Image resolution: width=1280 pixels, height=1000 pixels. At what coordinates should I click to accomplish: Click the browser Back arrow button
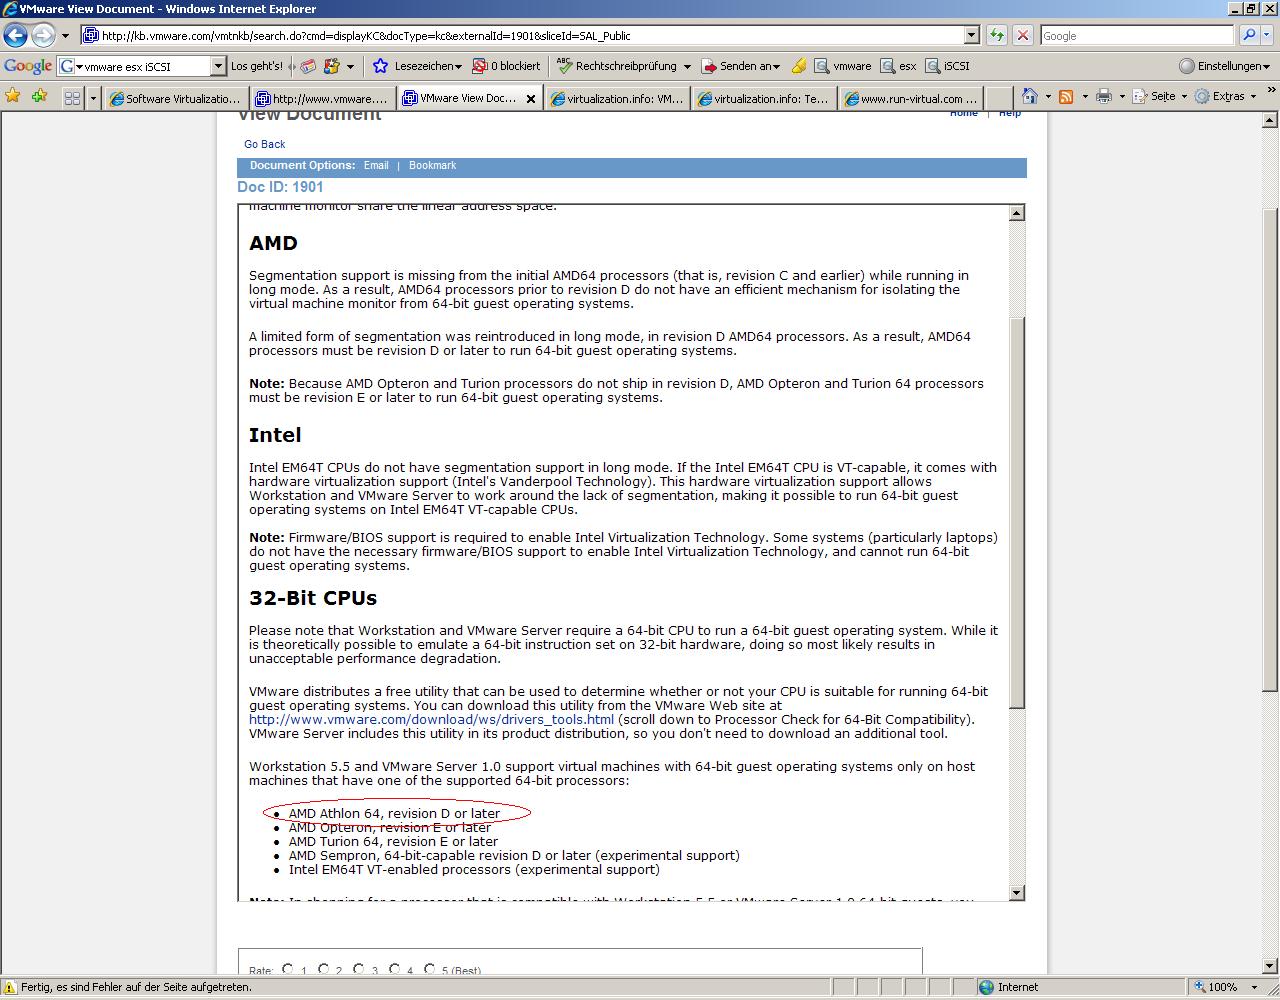[15, 35]
